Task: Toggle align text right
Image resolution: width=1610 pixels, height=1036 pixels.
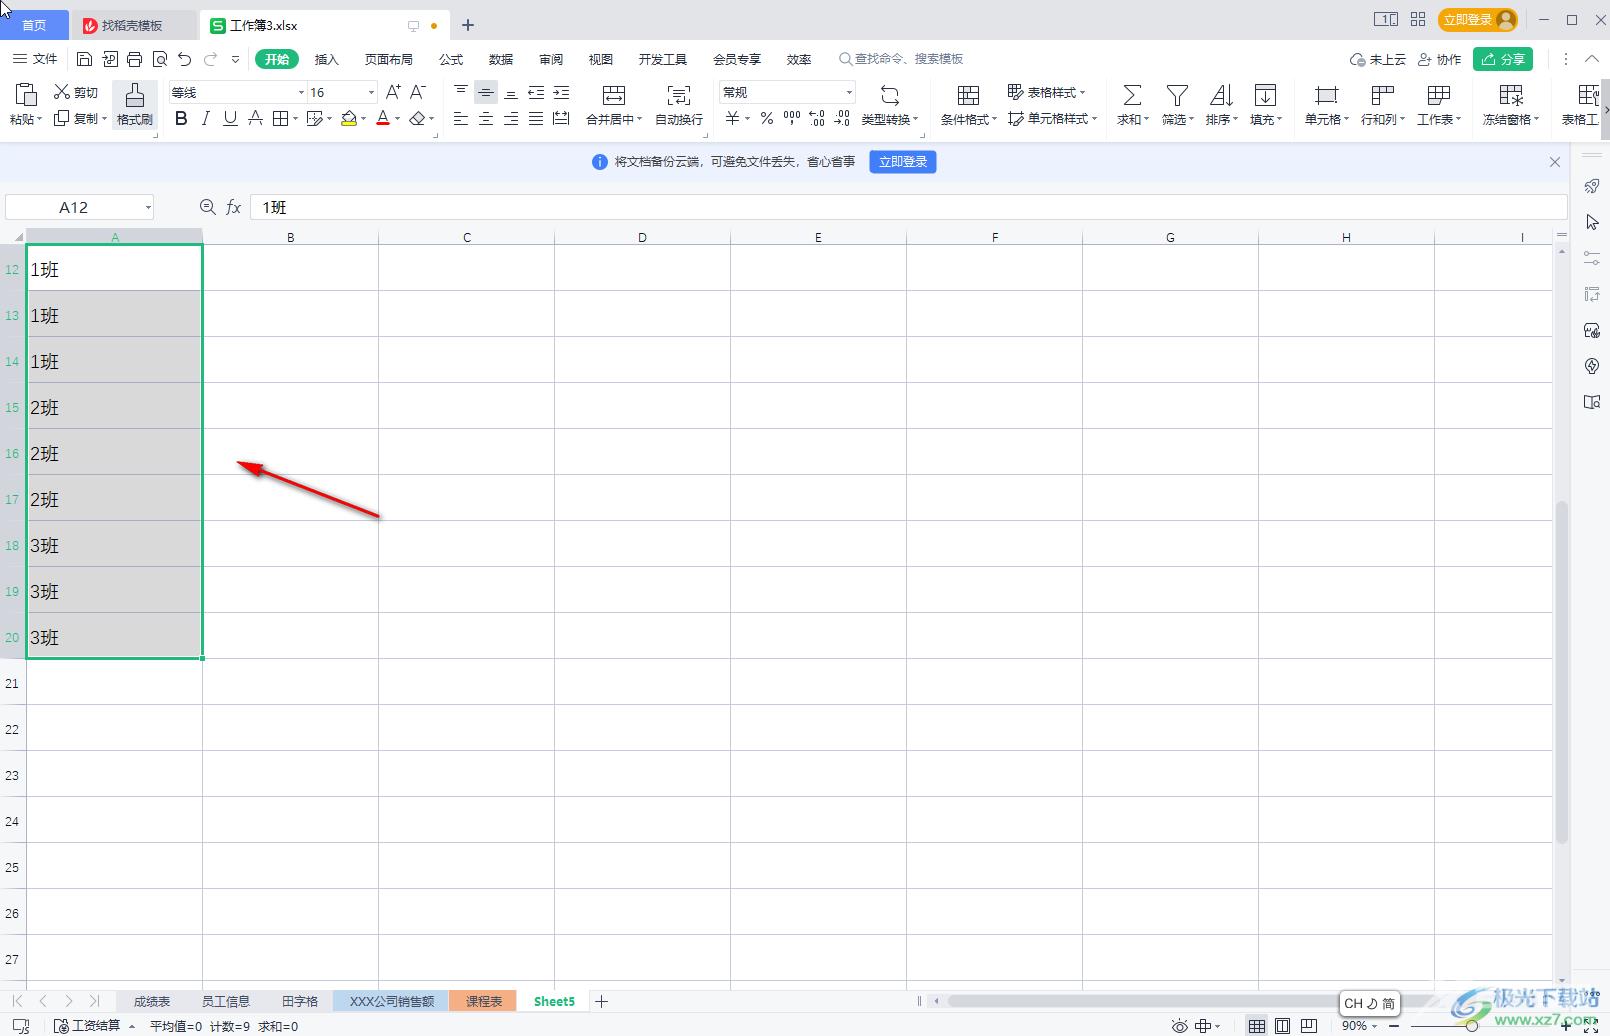Action: pyautogui.click(x=510, y=118)
